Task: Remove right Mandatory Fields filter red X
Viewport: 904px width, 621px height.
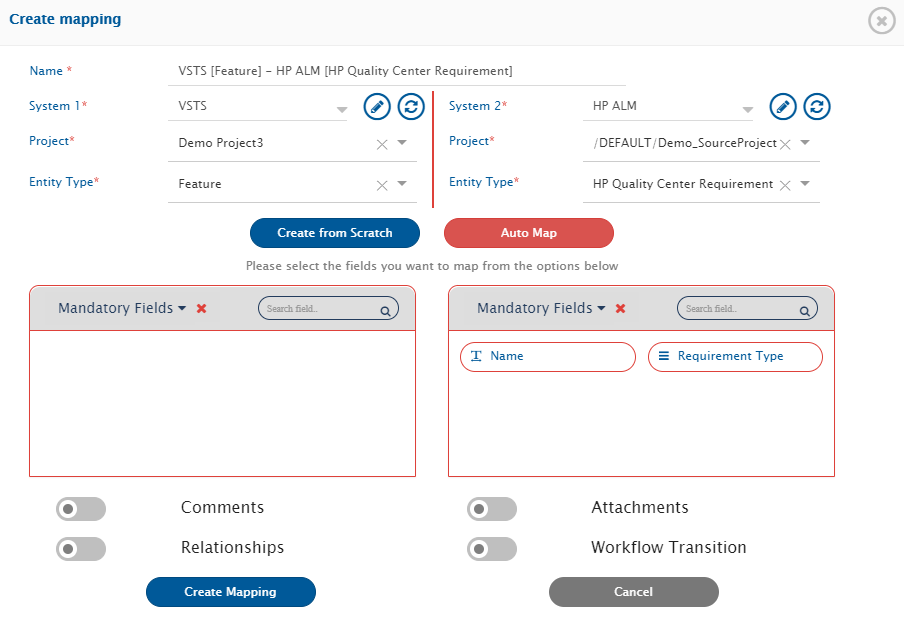Action: tap(620, 309)
